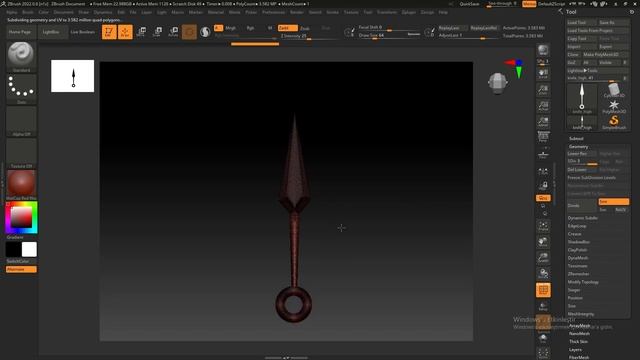Screen dimensions: 640x360
Task: Toggle the Floor grid button
Action: point(543,154)
